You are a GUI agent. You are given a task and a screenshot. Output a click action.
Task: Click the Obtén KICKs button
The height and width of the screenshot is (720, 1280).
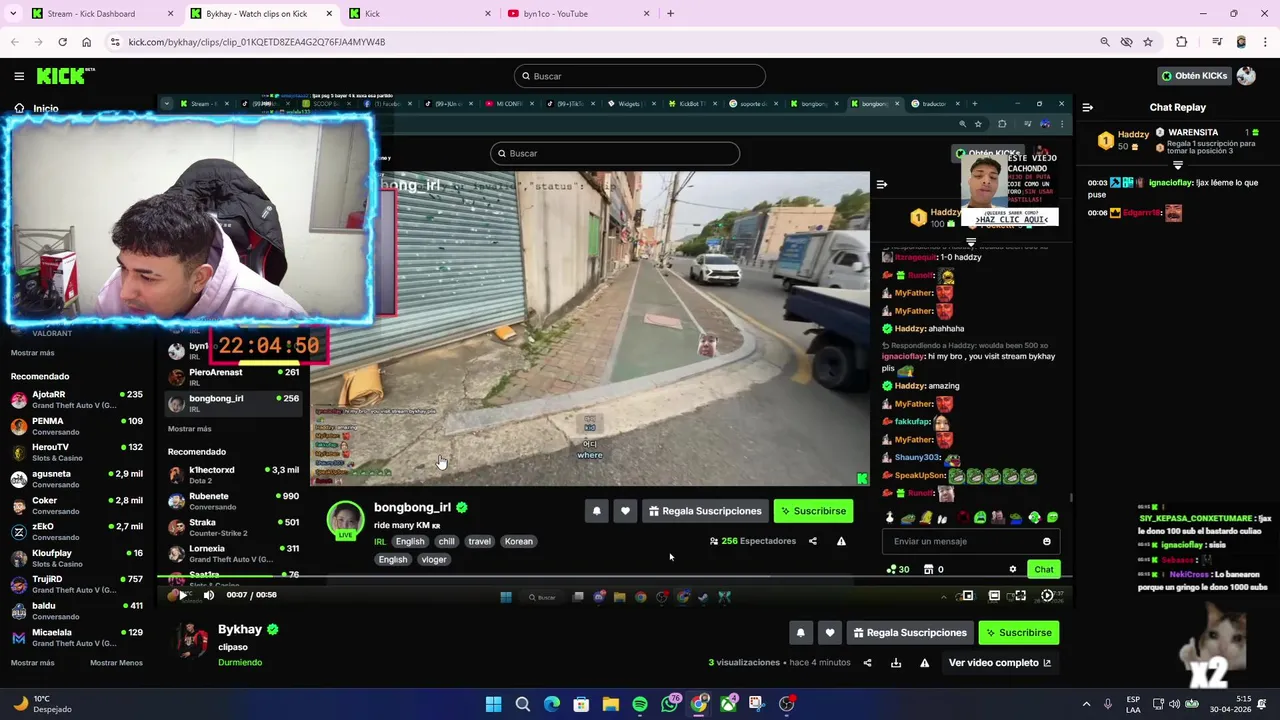point(1193,76)
